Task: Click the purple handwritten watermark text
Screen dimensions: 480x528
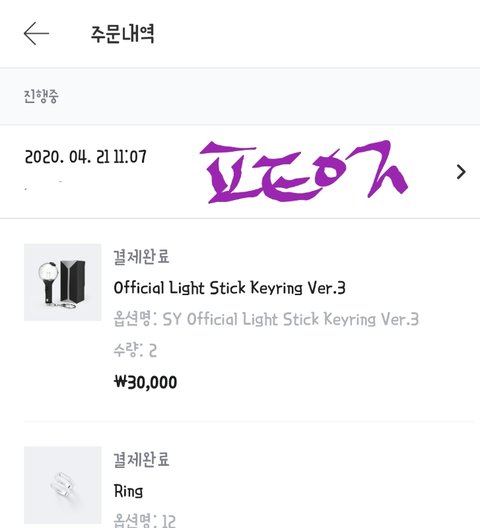Action: click(x=304, y=172)
